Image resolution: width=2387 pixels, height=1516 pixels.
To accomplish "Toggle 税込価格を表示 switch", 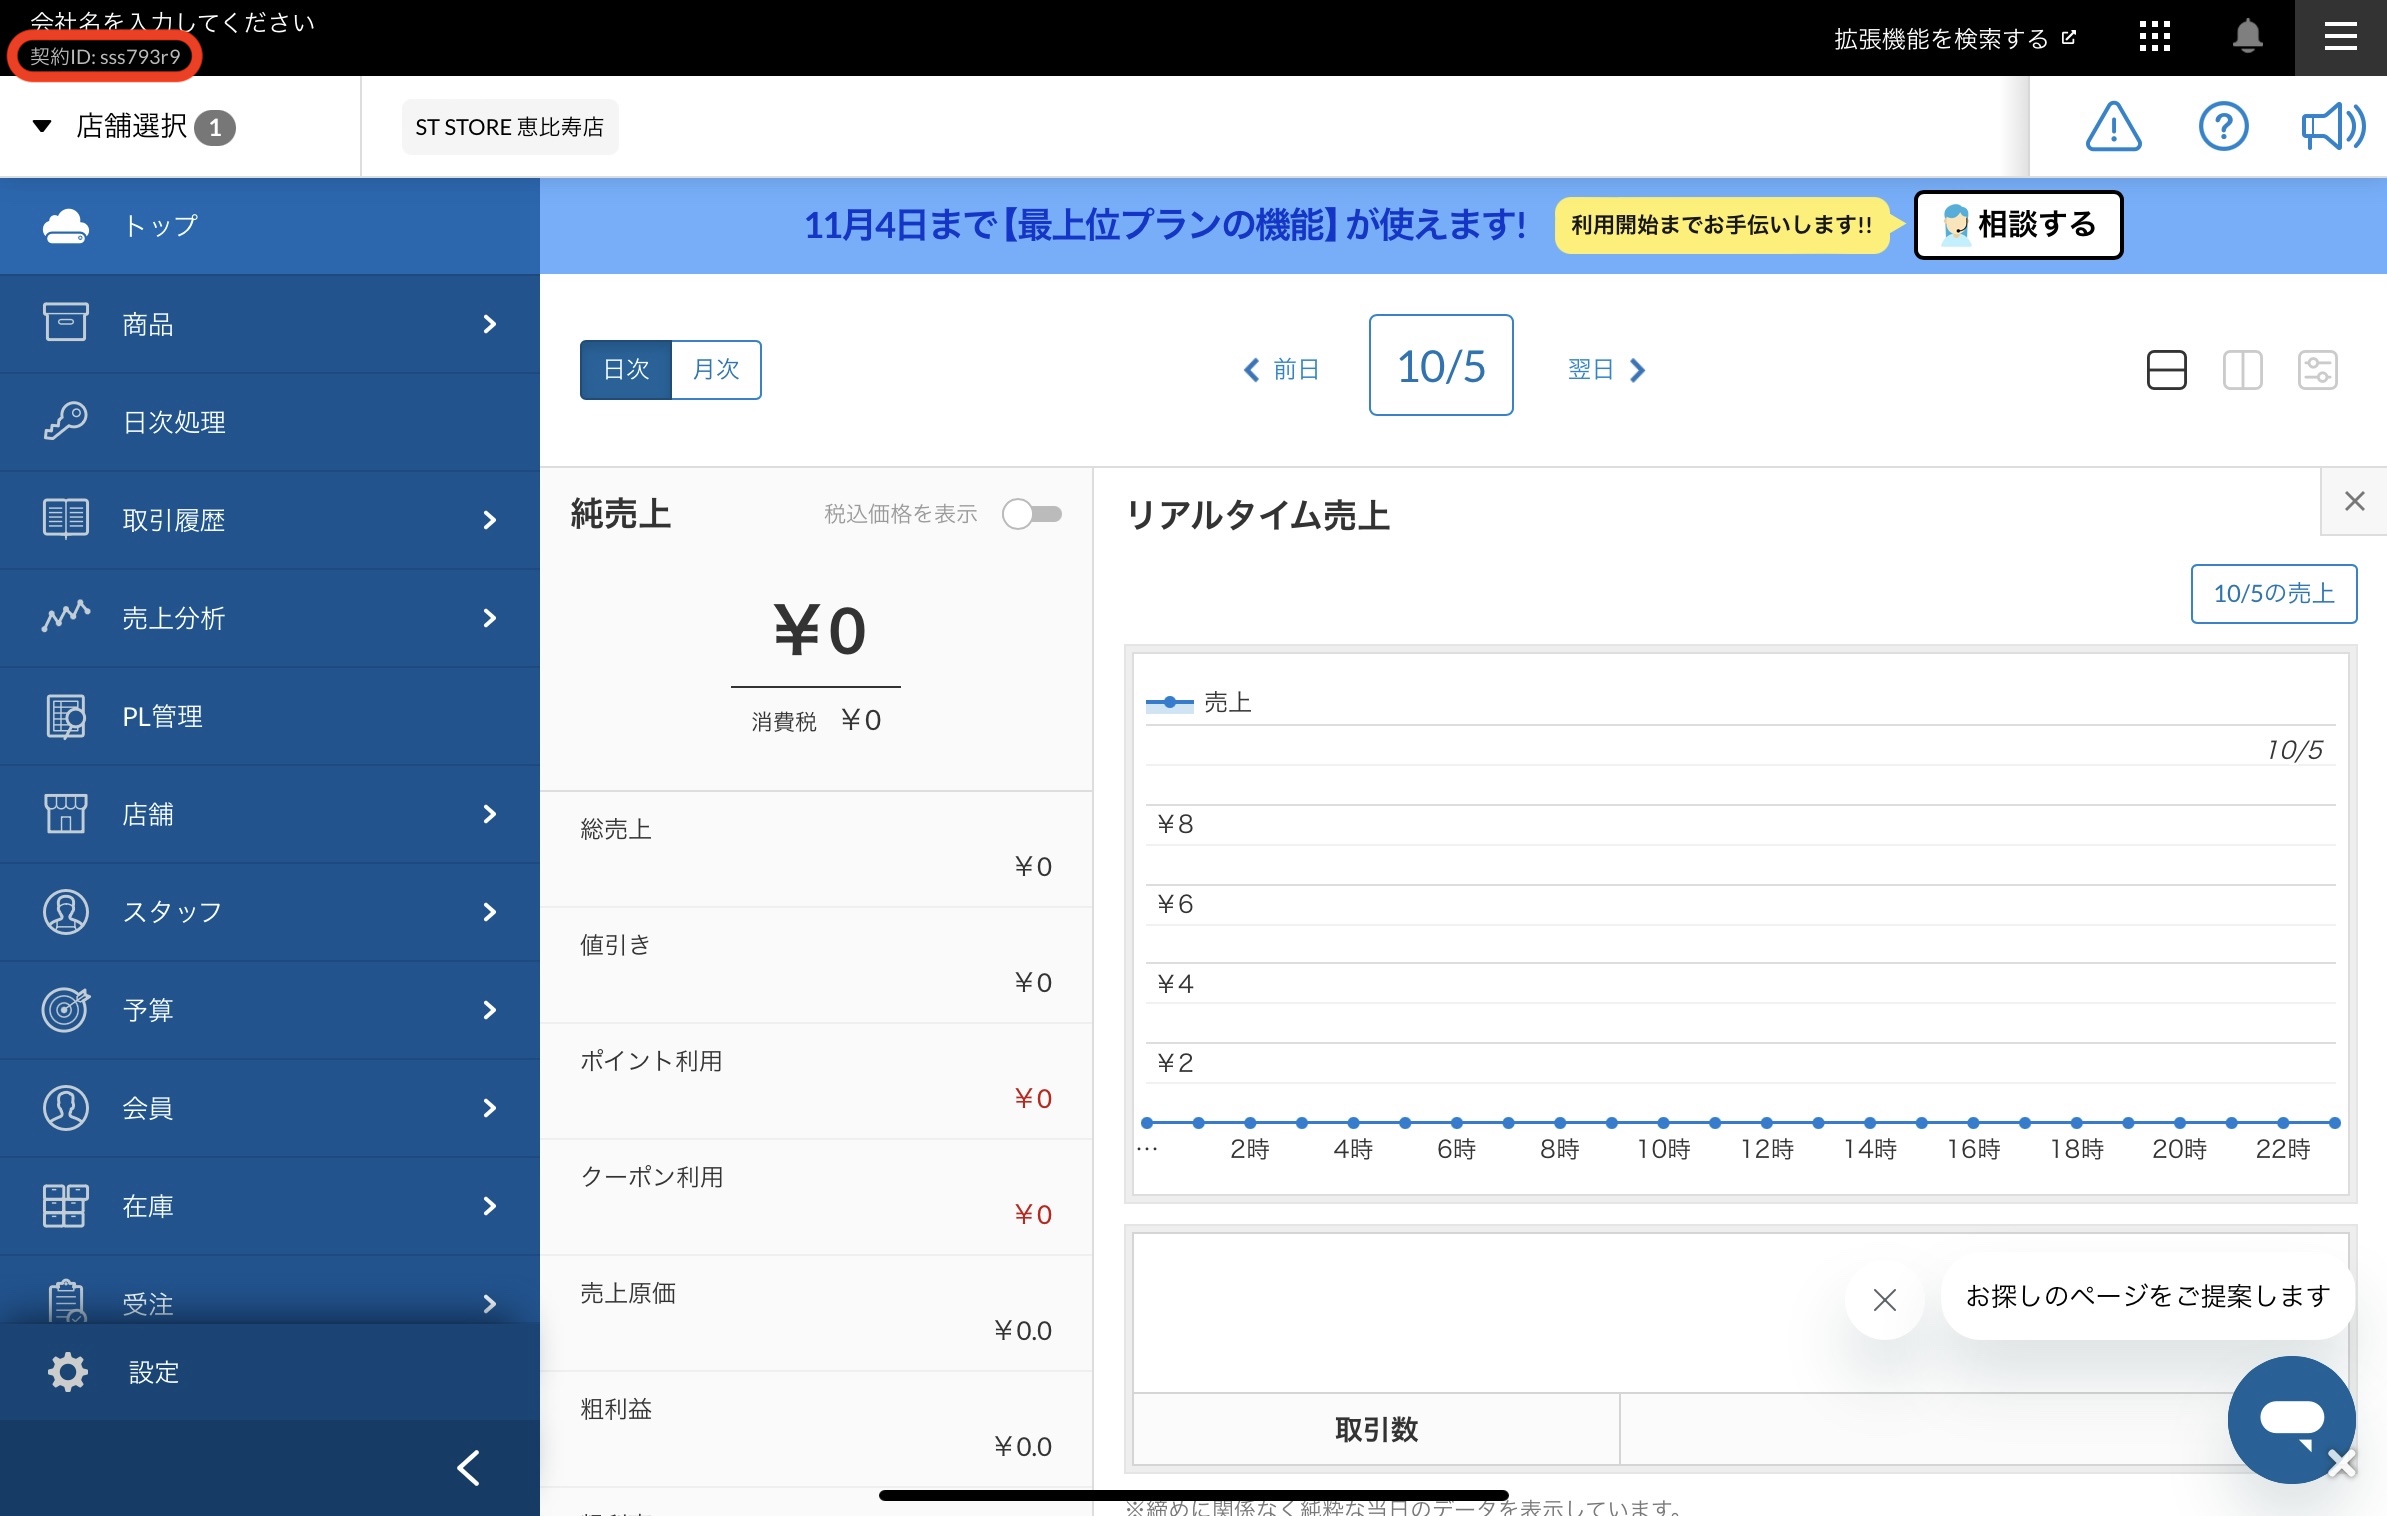I will (x=1032, y=514).
